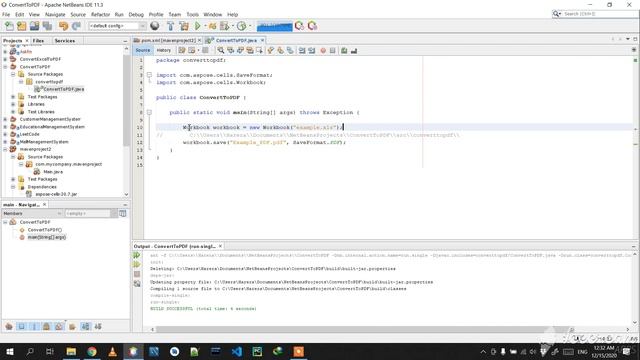Close the Output ConvertToPDF tab
This screenshot has width=640, height=360.
tap(220, 247)
